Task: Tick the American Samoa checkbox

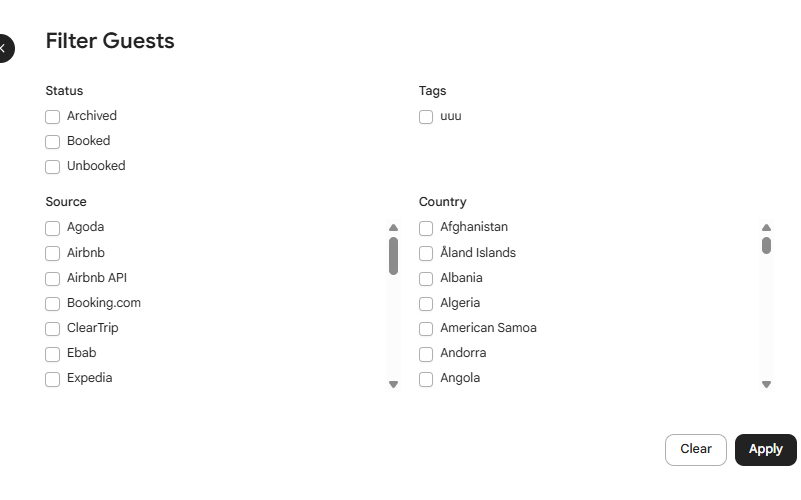Action: (x=426, y=329)
